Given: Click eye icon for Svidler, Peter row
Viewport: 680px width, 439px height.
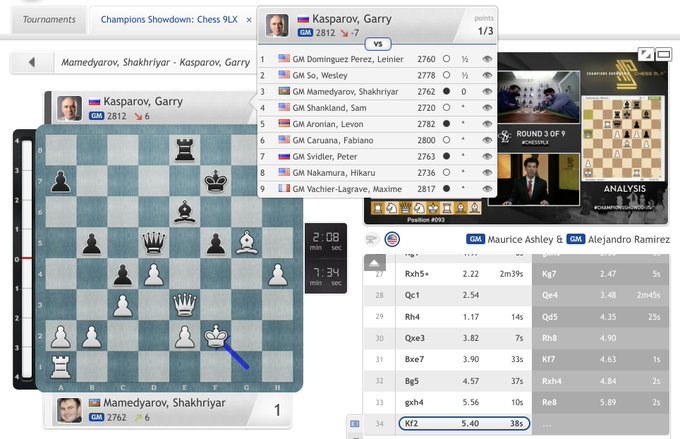Looking at the screenshot, I should (487, 157).
